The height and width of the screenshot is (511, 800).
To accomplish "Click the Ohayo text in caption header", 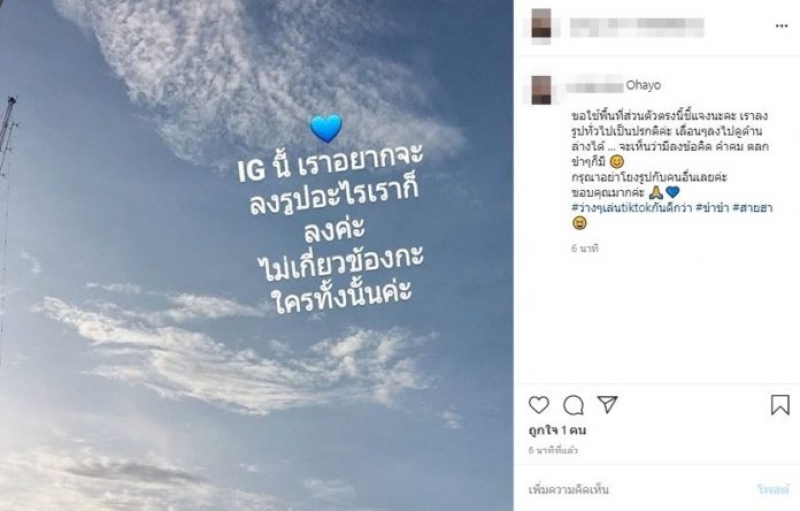I will pyautogui.click(x=643, y=86).
